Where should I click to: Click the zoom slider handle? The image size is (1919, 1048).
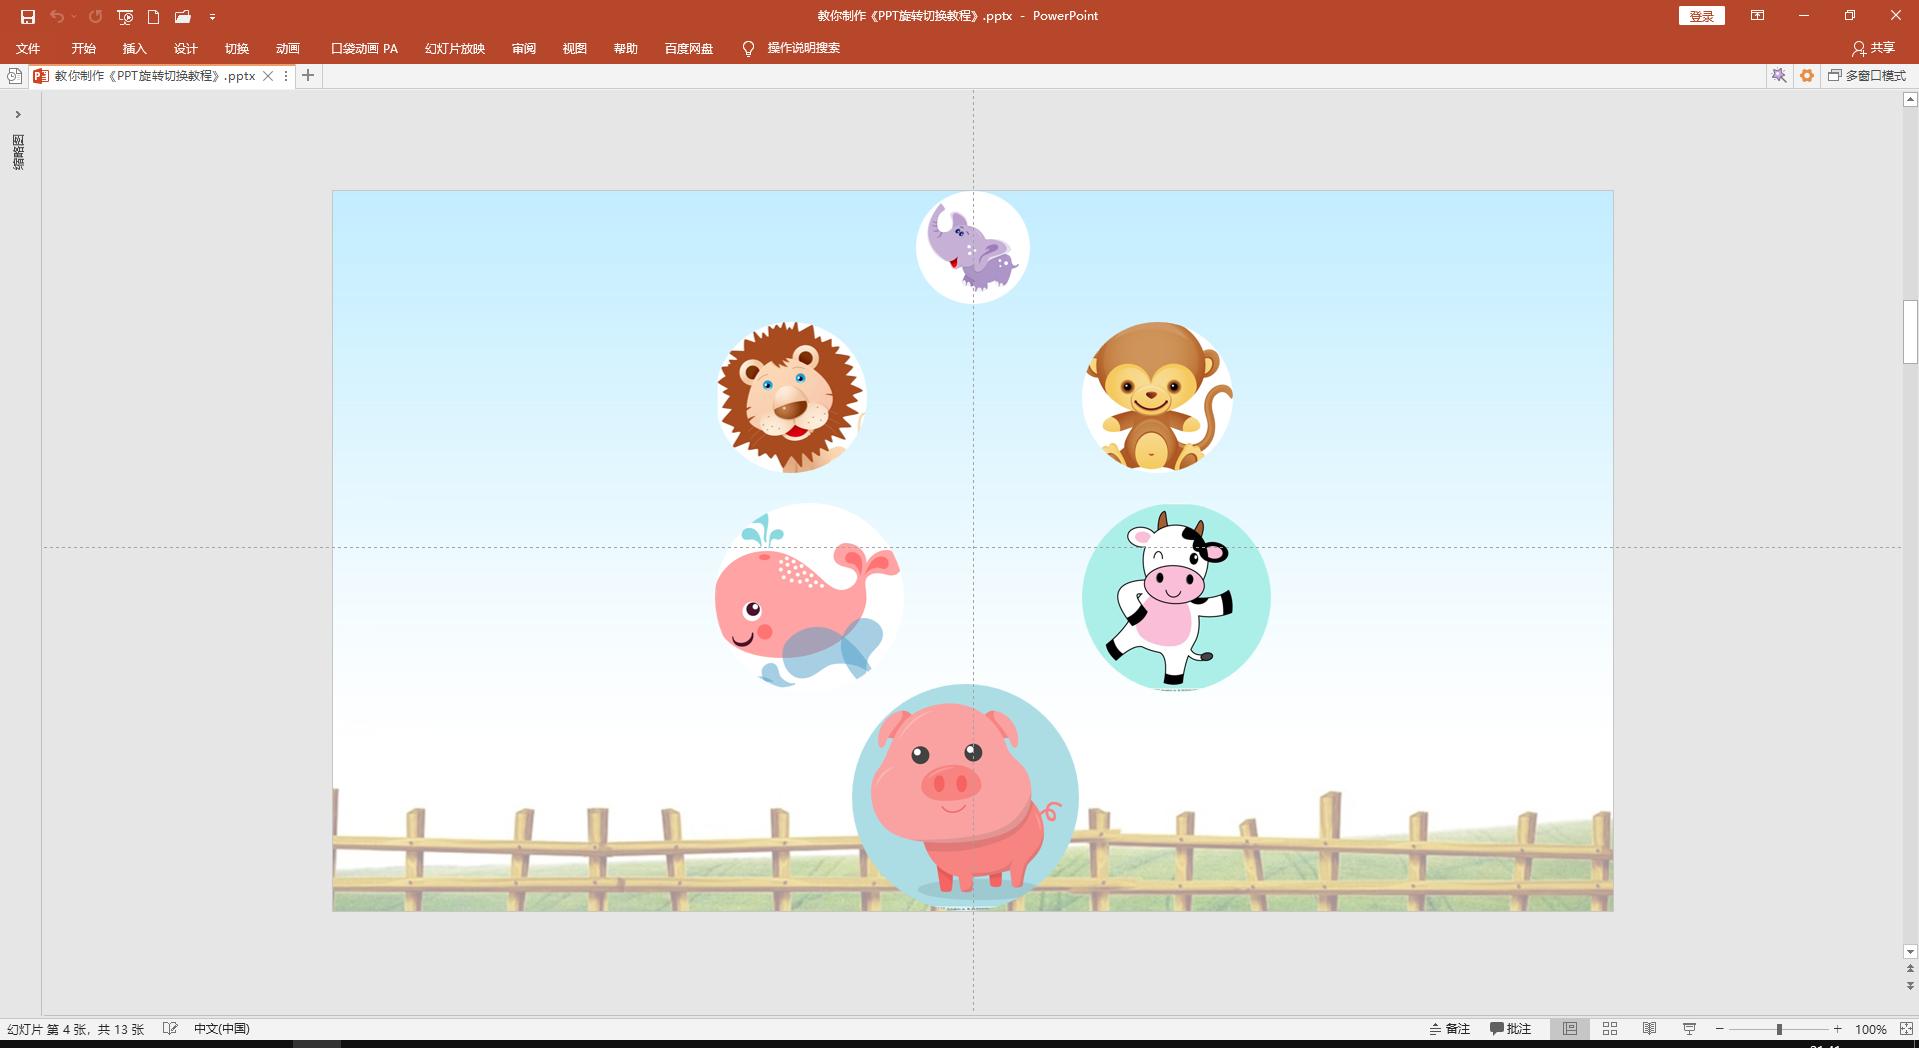point(1779,1029)
